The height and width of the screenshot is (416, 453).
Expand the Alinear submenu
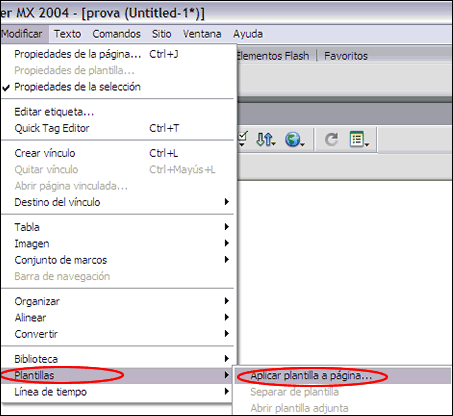pyautogui.click(x=118, y=318)
